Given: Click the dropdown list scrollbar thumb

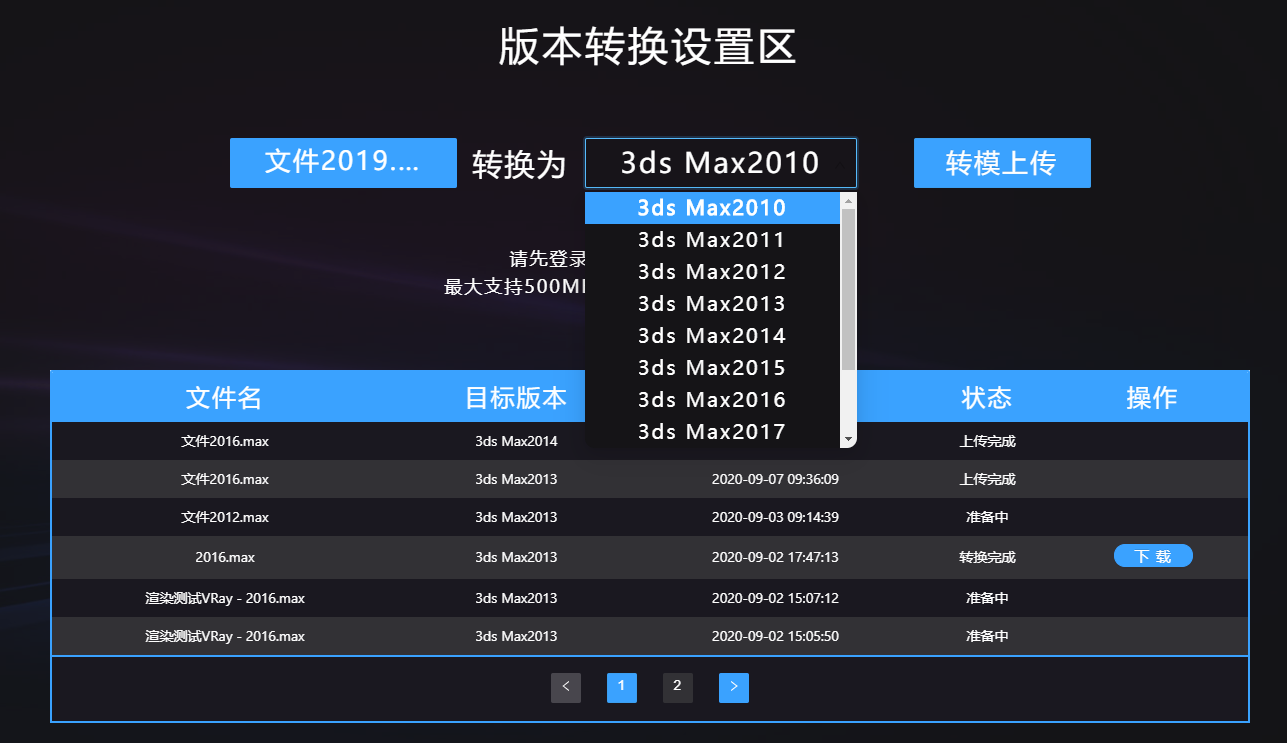Looking at the screenshot, I should tap(848, 290).
